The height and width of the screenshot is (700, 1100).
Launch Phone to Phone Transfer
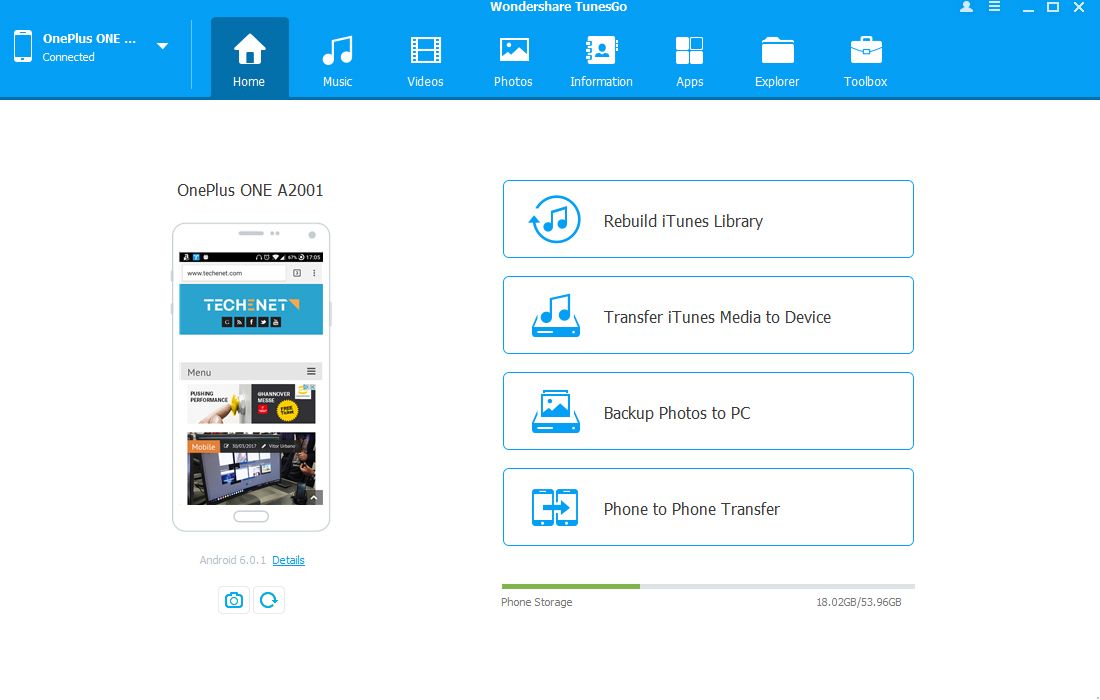point(708,508)
